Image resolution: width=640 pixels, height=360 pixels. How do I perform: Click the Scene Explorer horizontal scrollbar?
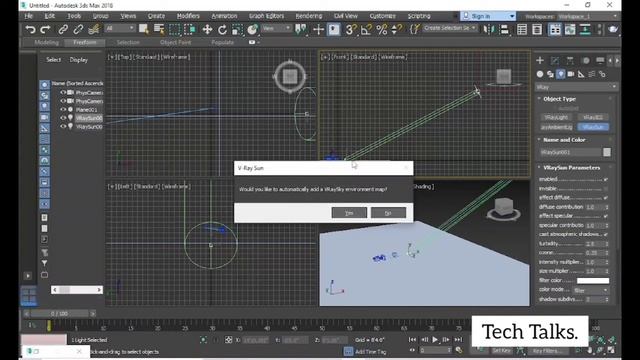coord(77,290)
